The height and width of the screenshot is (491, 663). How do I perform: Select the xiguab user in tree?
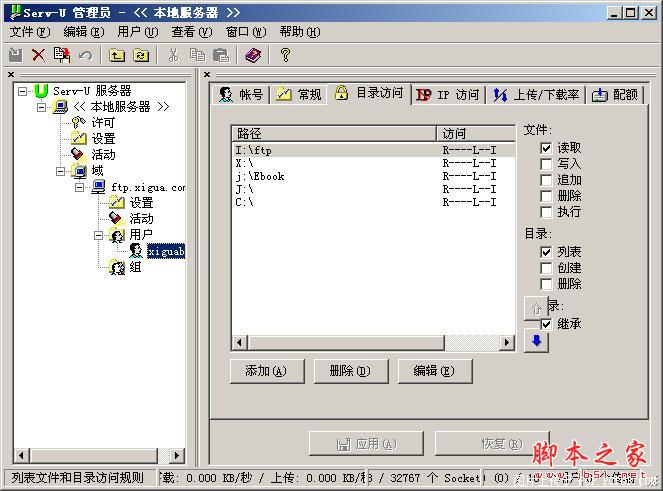pos(166,251)
